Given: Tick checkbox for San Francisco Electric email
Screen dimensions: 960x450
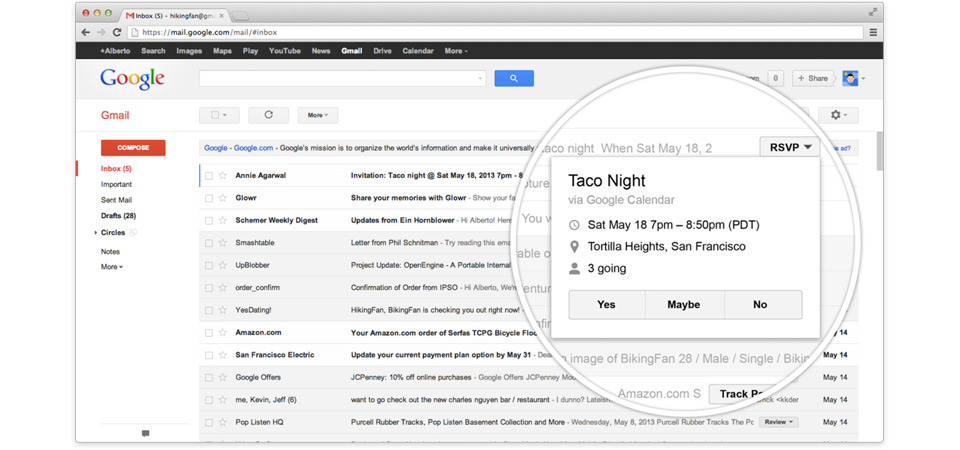Looking at the screenshot, I should pyautogui.click(x=209, y=355).
